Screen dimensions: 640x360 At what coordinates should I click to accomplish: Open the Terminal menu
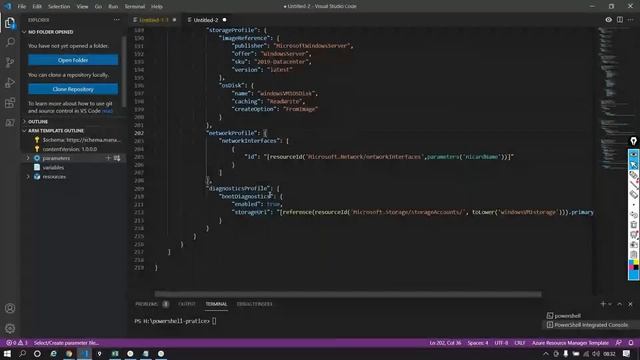[x=135, y=7]
